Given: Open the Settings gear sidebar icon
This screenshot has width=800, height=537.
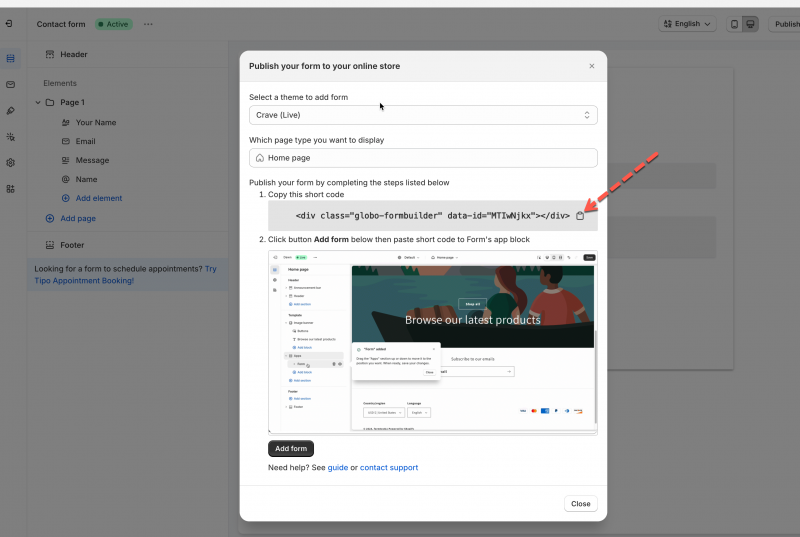Looking at the screenshot, I should coord(10,163).
